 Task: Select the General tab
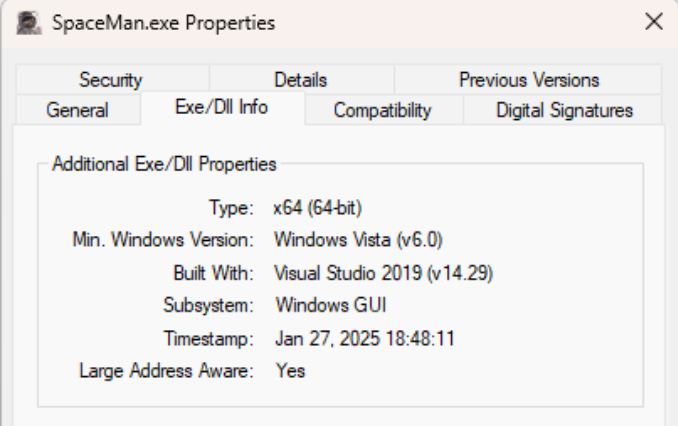click(77, 110)
